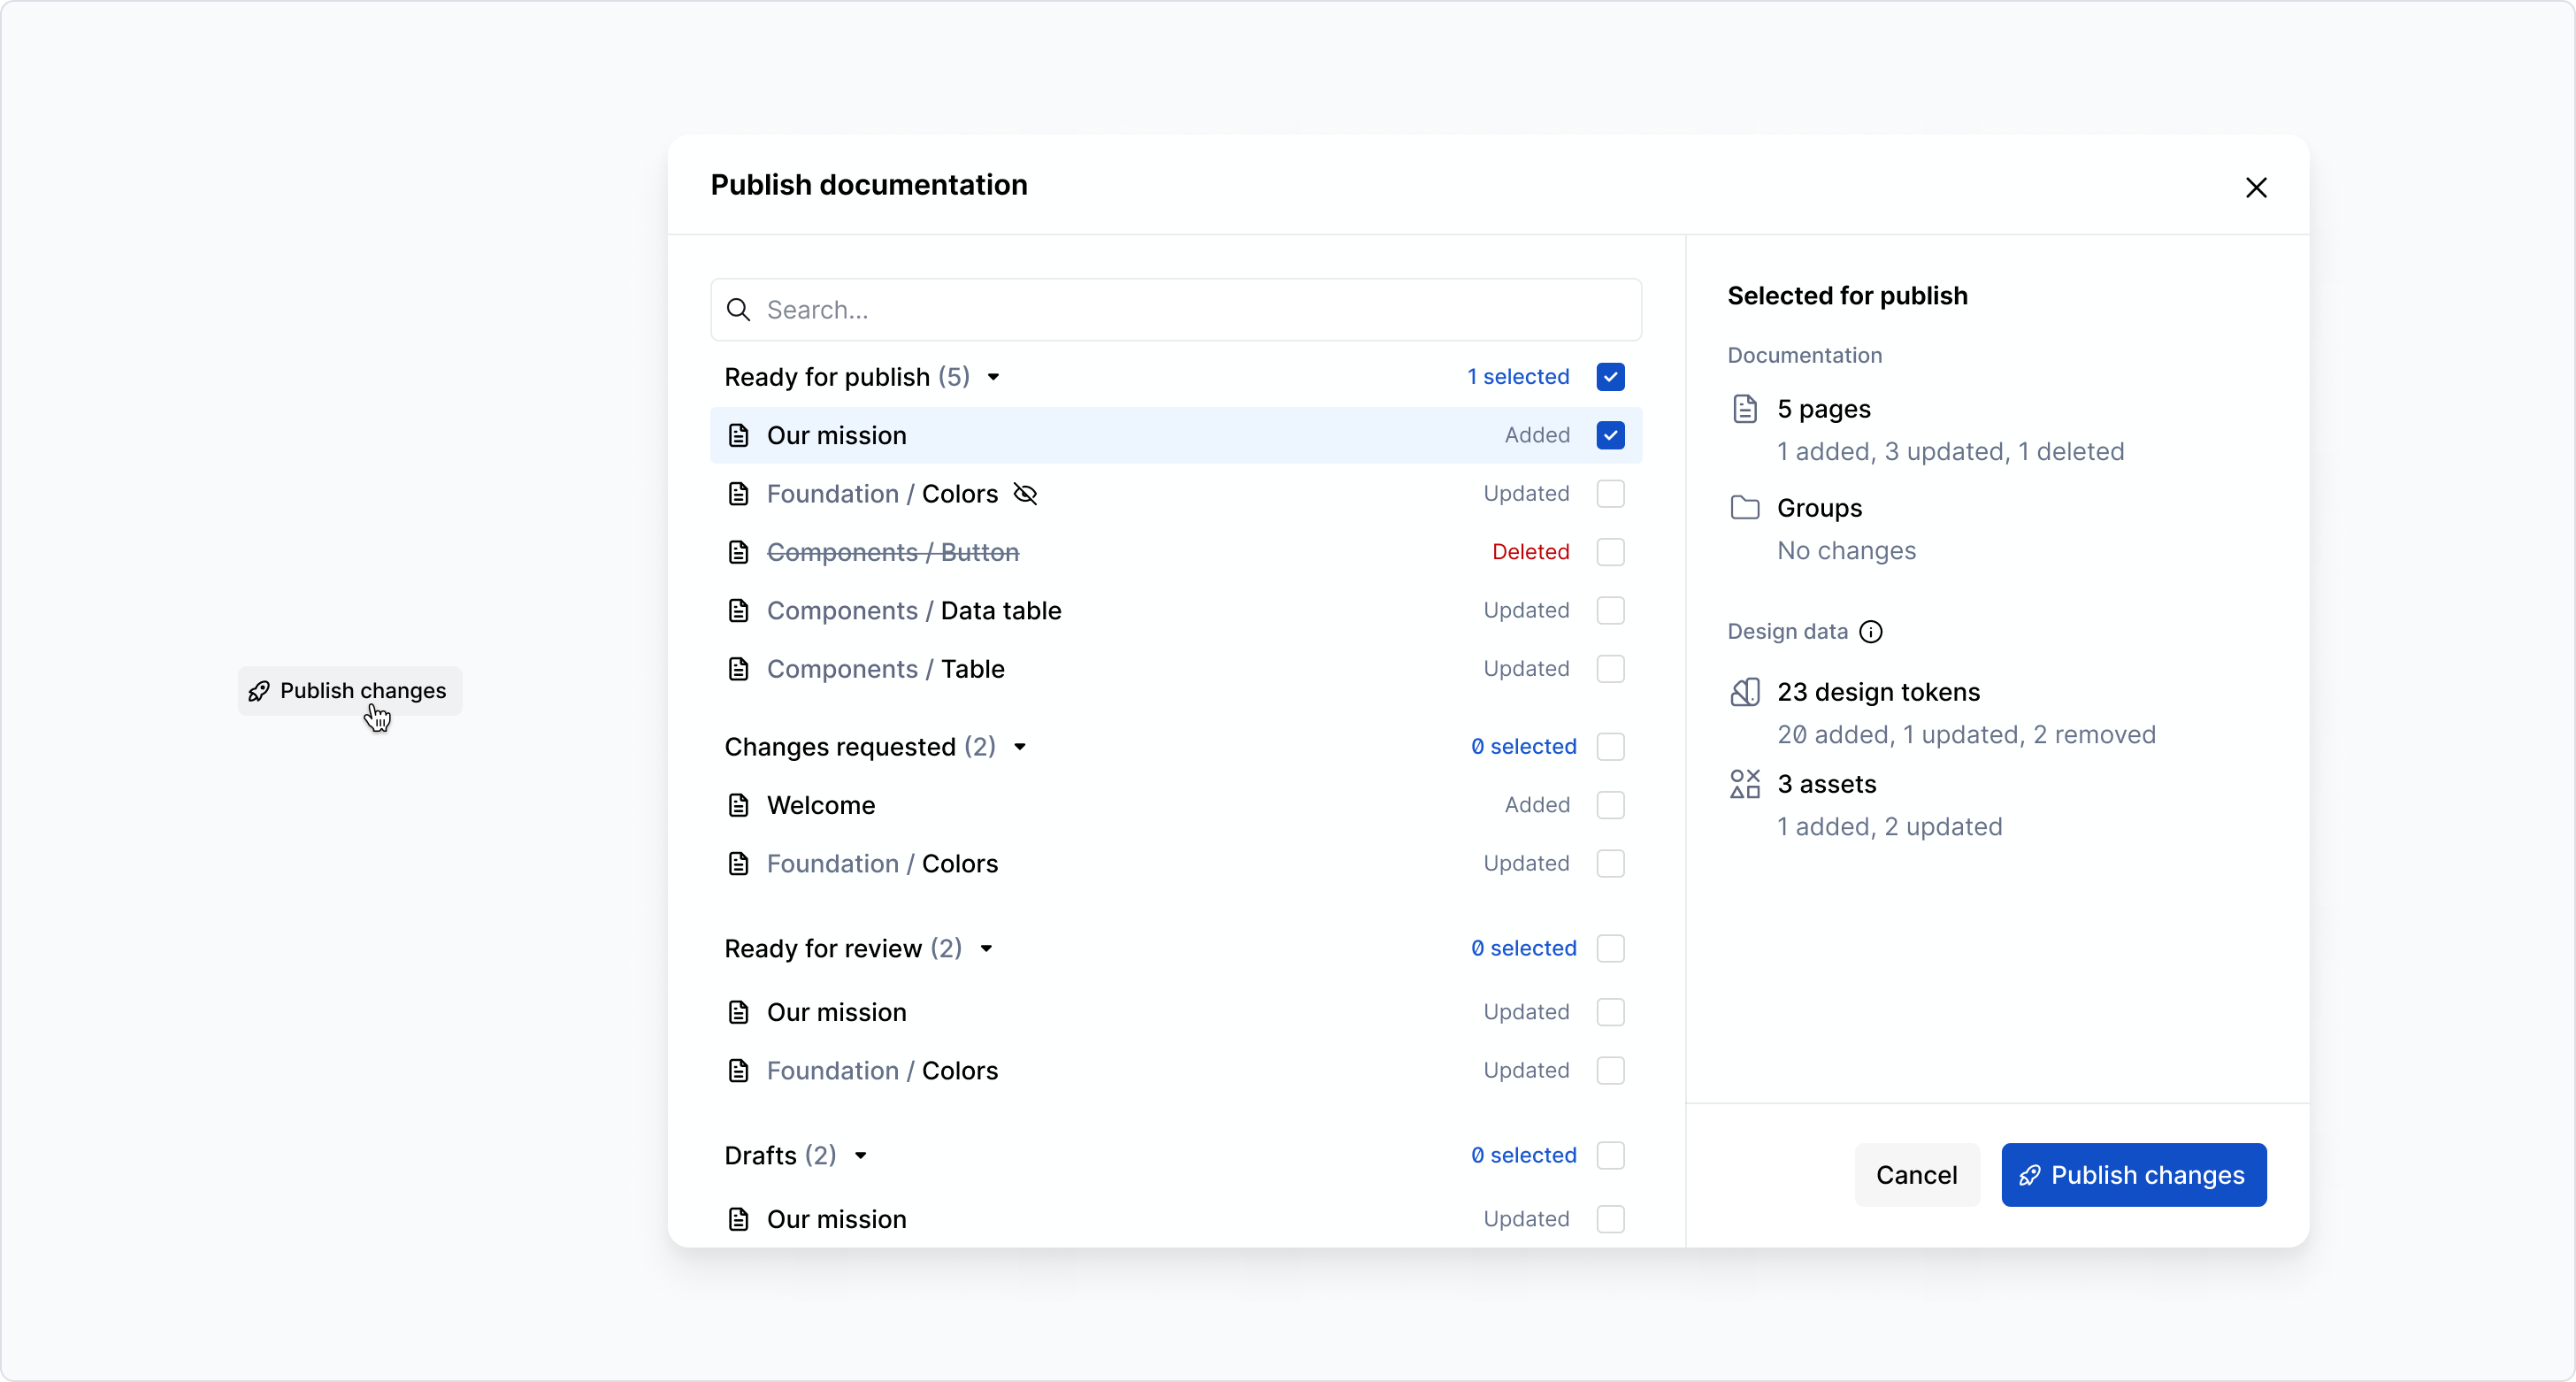Screen dimensions: 2576x1382
Task: Click the 5 pages document icon under Documentation
Action: tap(1745, 409)
